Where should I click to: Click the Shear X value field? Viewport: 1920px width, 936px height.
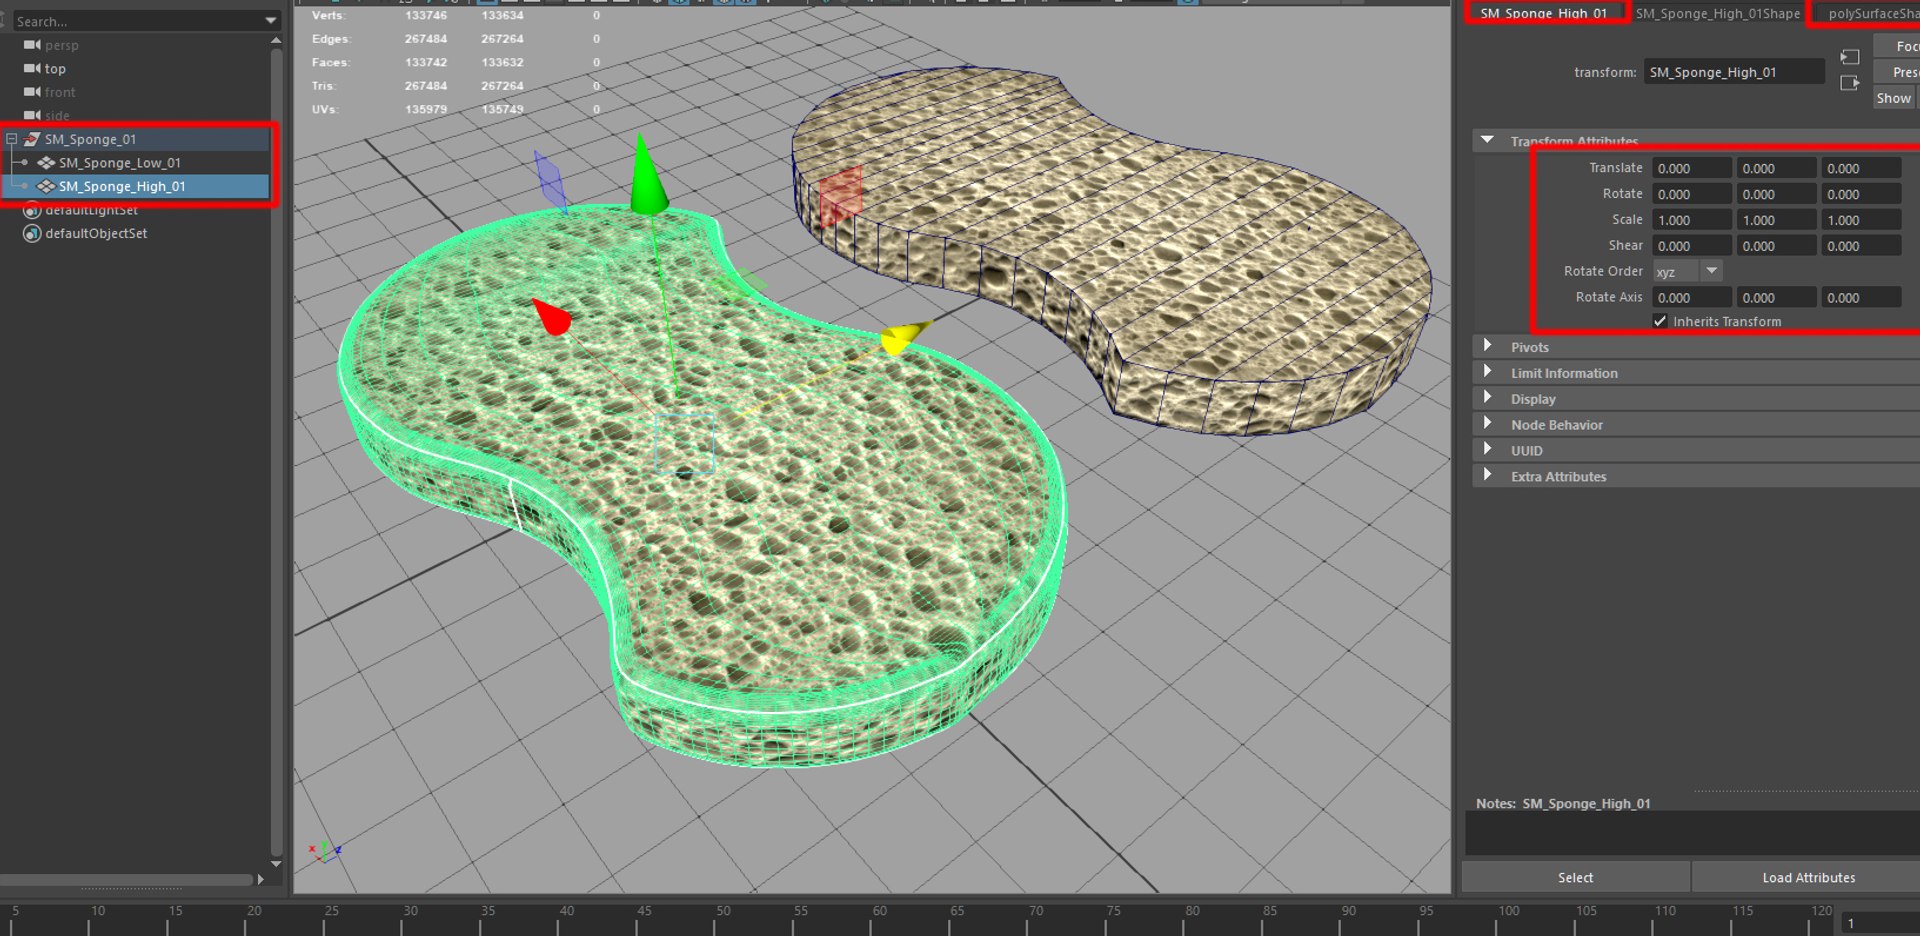[x=1692, y=246]
